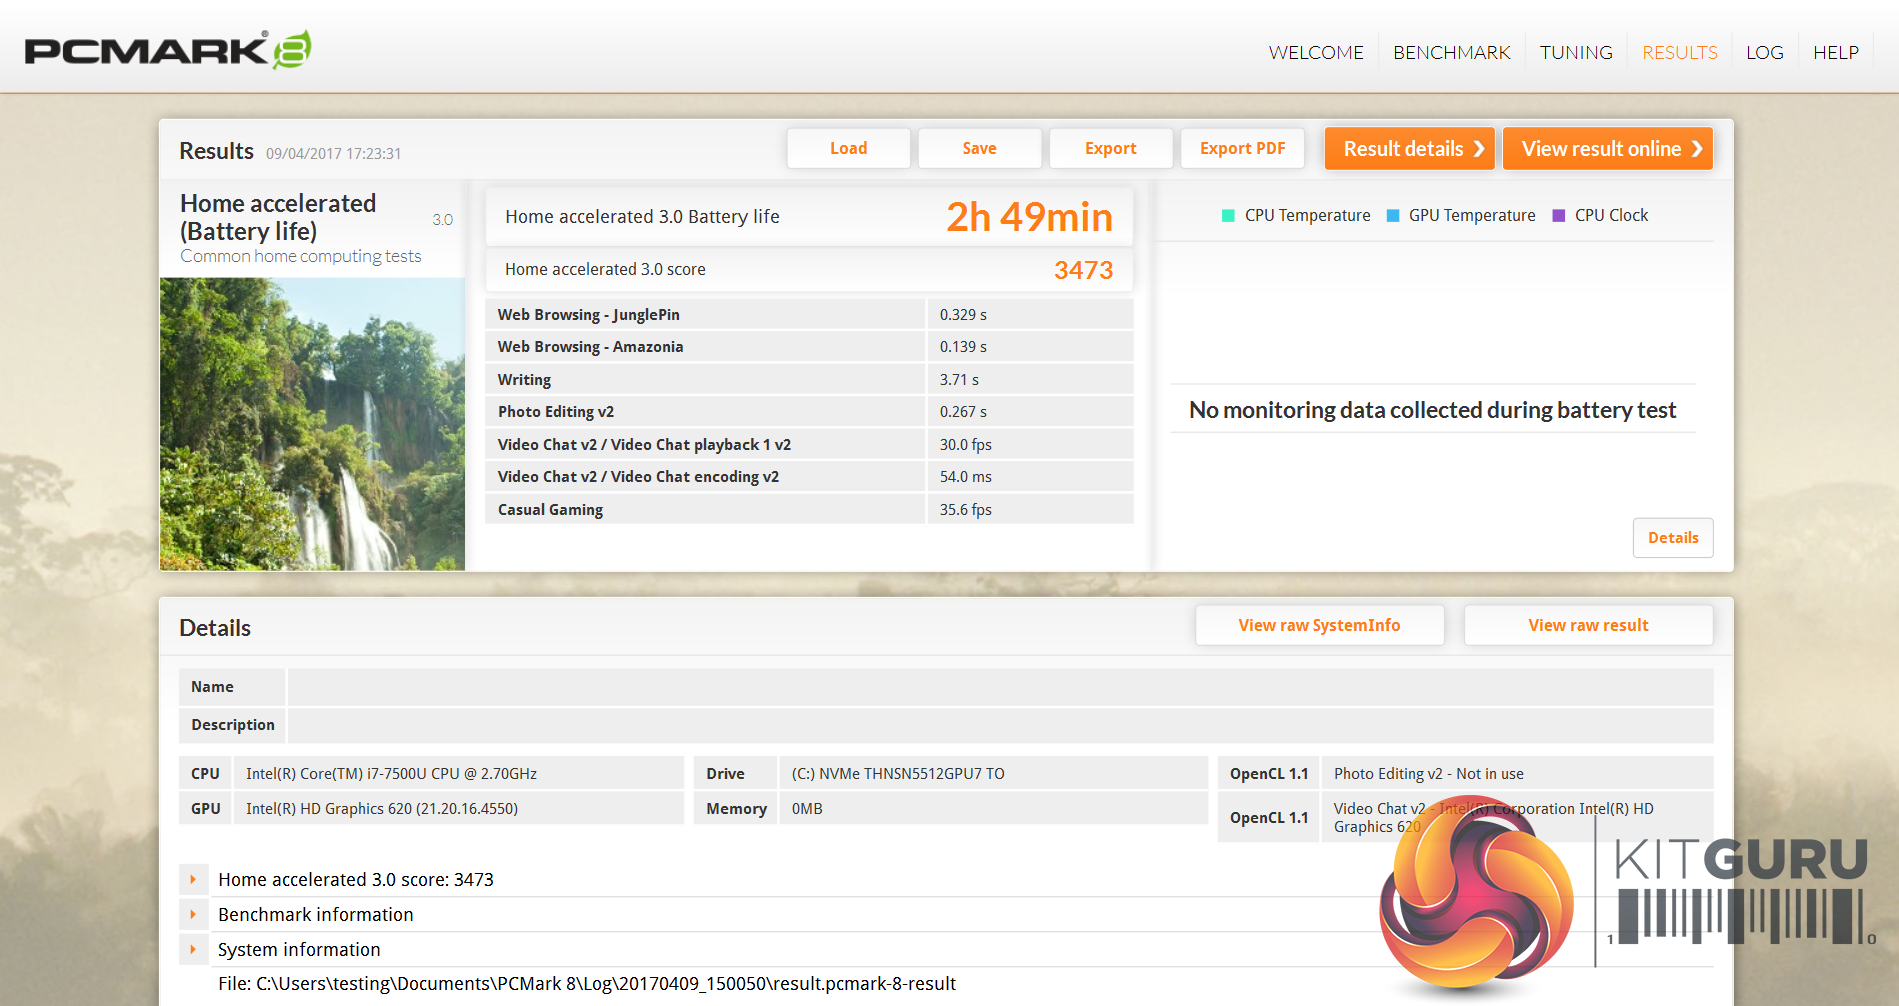Switch to the BENCHMARK tab
The height and width of the screenshot is (1006, 1899).
pos(1452,52)
